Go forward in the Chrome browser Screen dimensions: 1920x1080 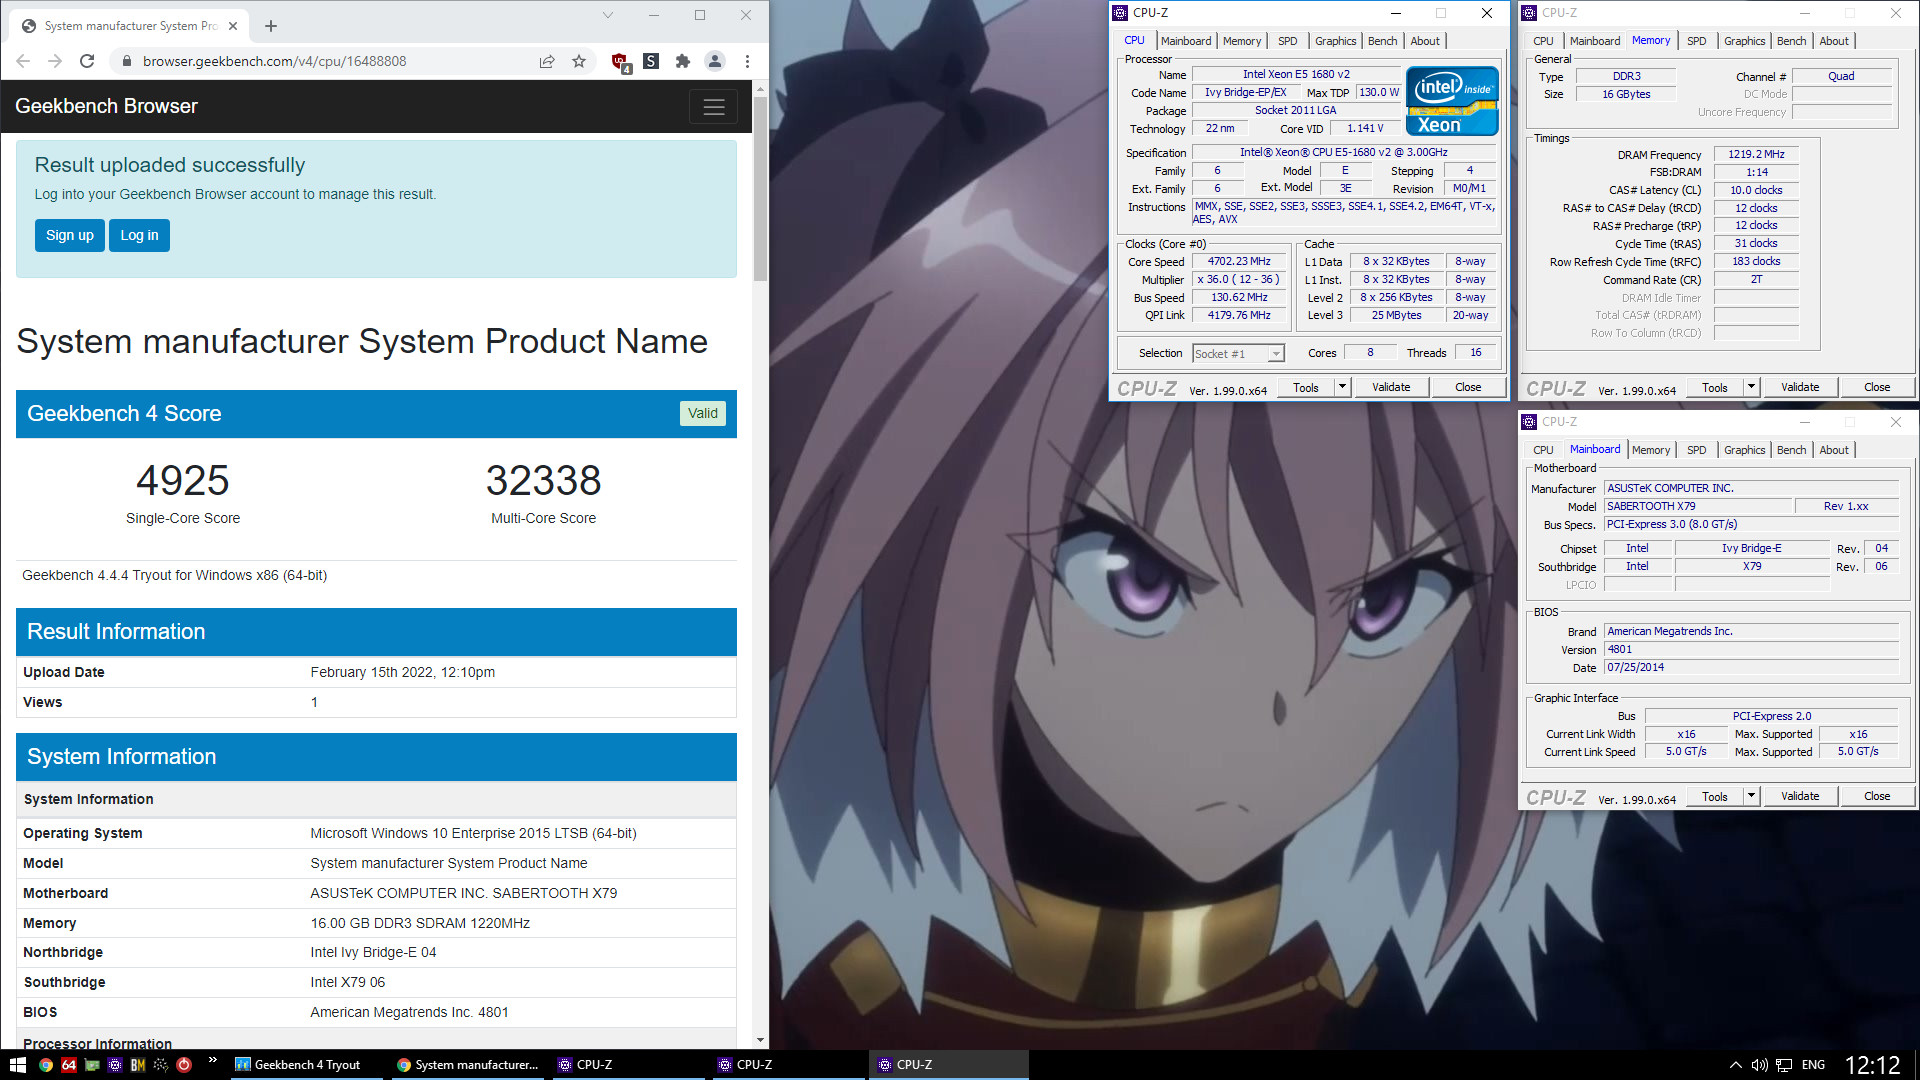(55, 61)
